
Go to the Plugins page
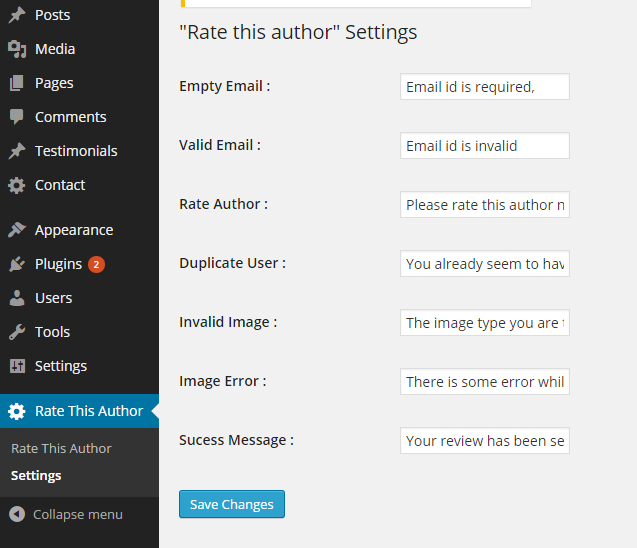[x=79, y=264]
